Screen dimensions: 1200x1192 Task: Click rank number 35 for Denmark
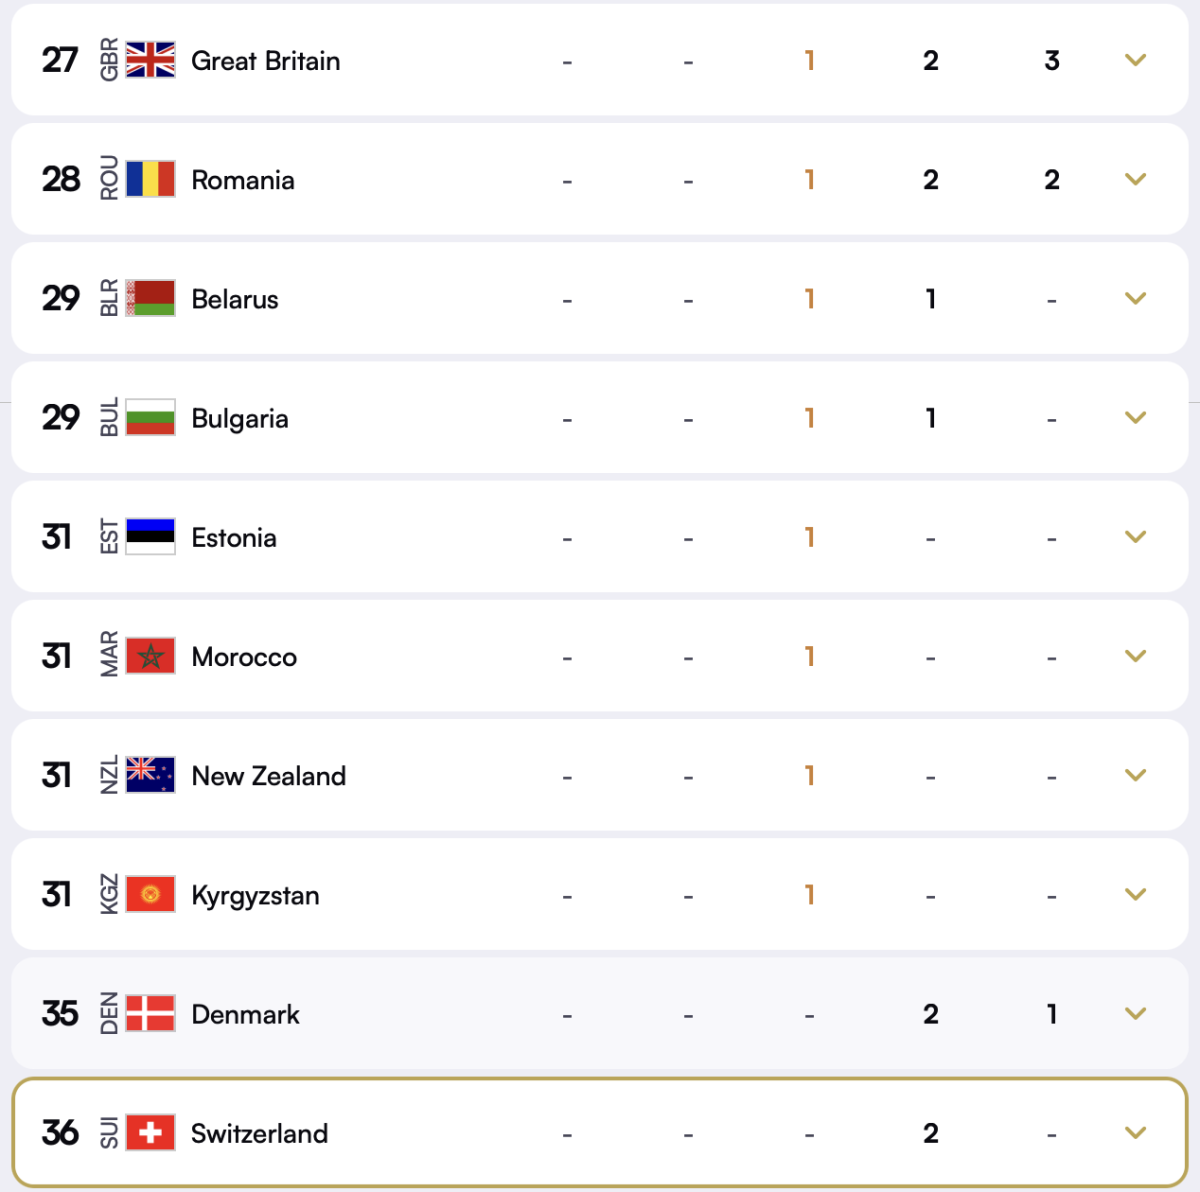[x=60, y=1013]
